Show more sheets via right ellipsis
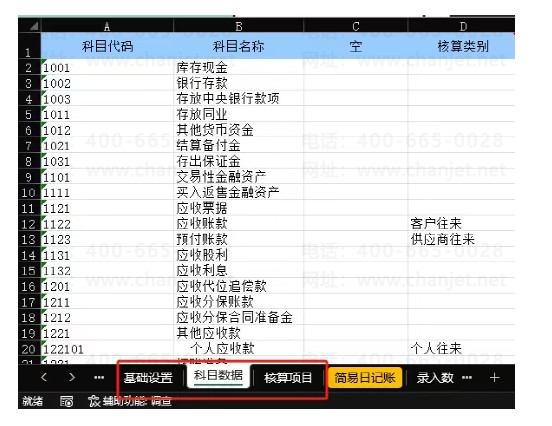 pos(467,377)
